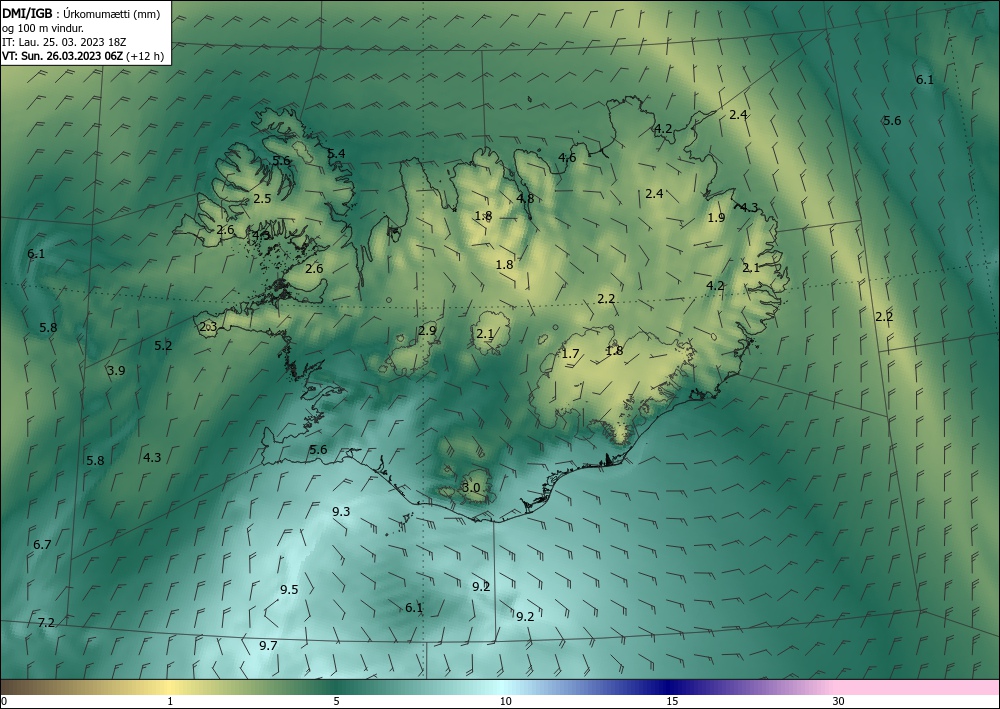Click the color scale label 1

(x=170, y=701)
